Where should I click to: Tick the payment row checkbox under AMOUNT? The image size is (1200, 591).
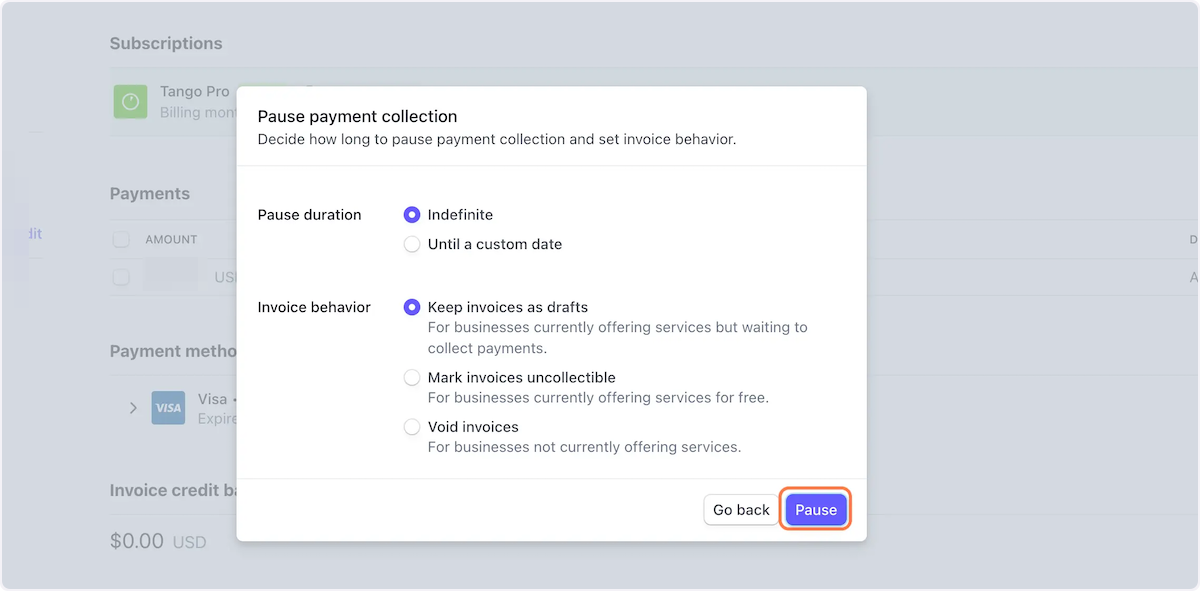coord(121,277)
